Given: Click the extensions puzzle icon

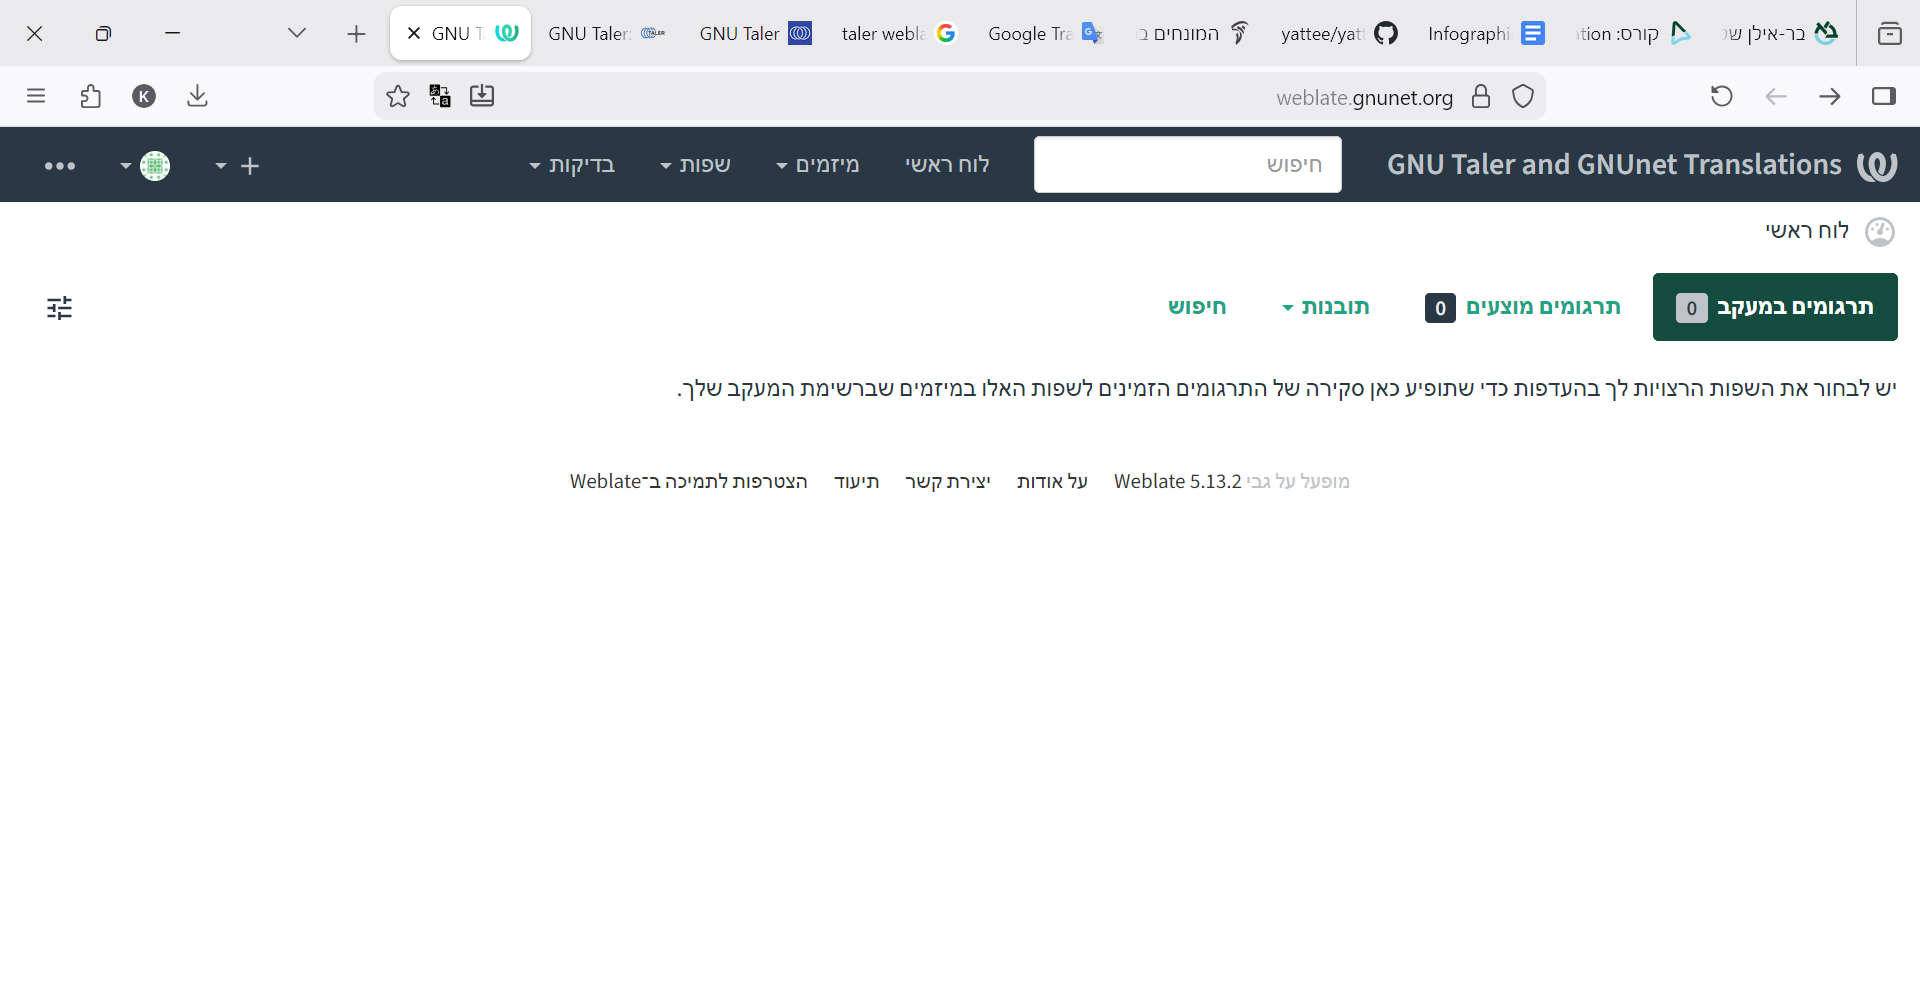Looking at the screenshot, I should pos(91,96).
